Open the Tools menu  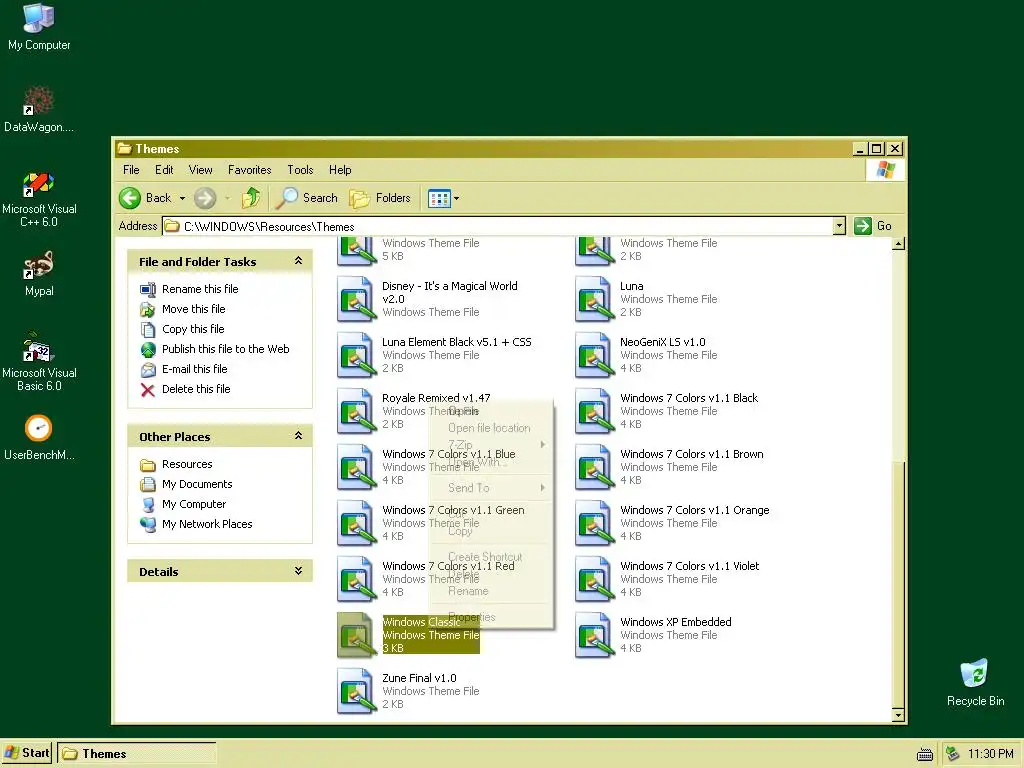pyautogui.click(x=300, y=170)
